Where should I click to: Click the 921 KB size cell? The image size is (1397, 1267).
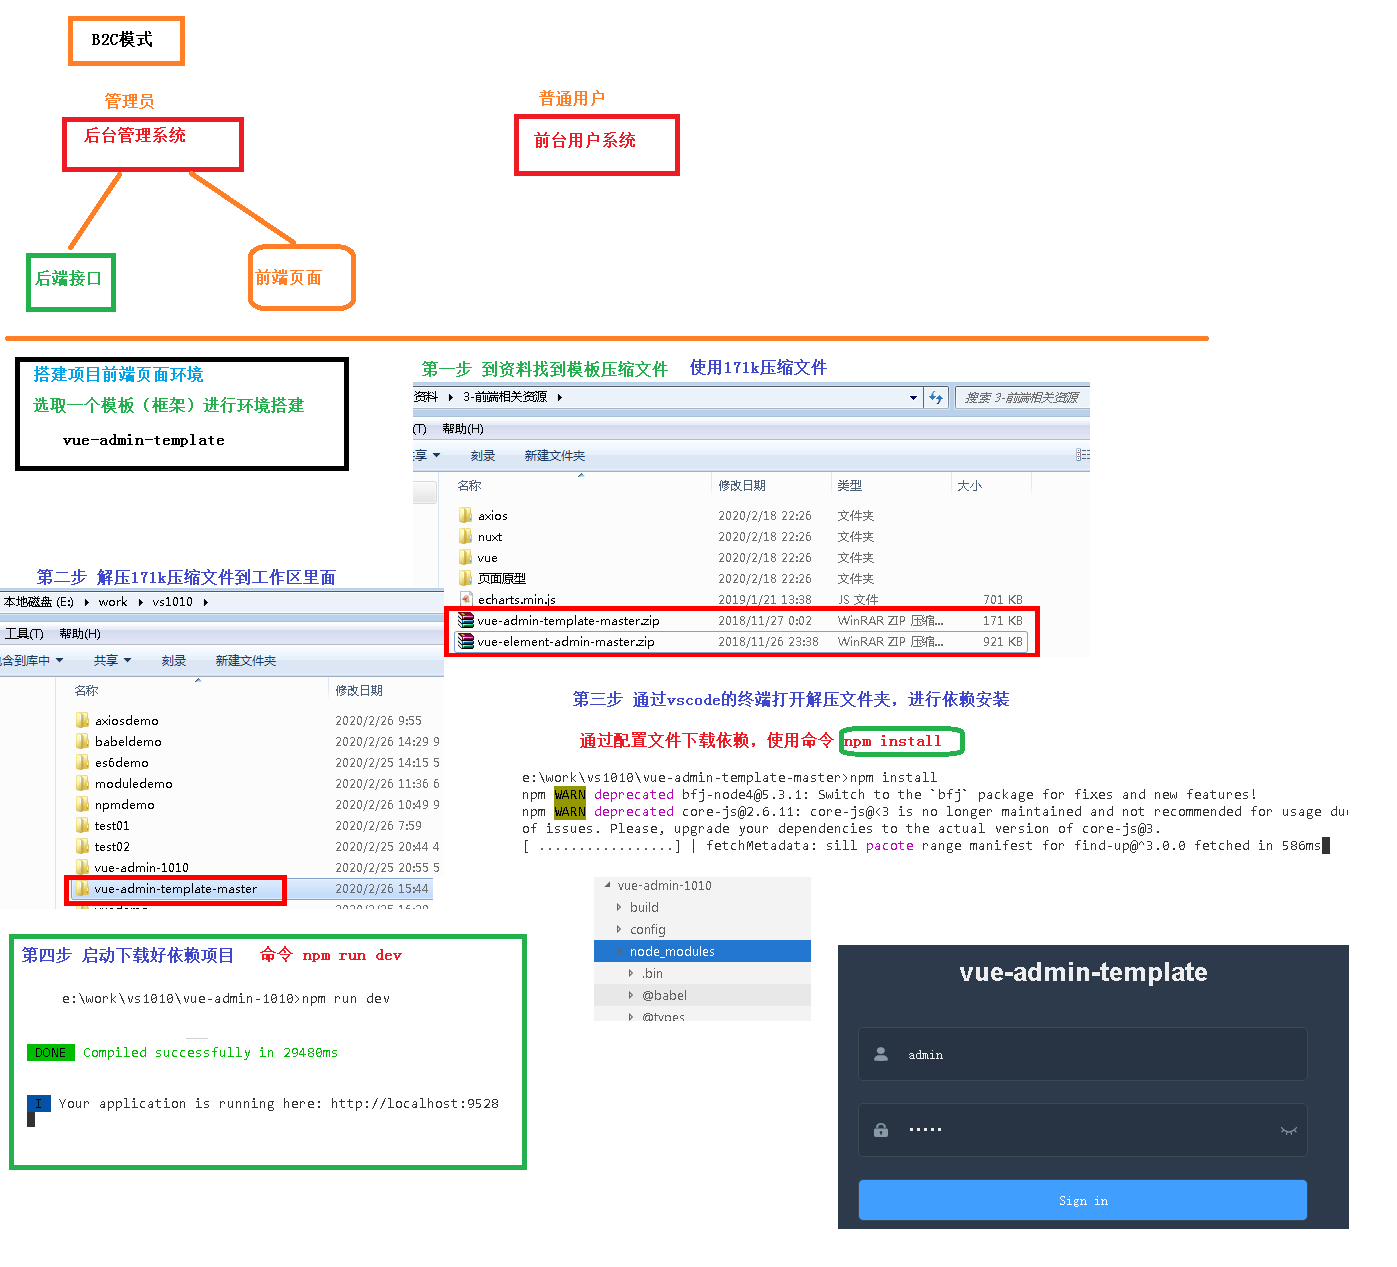pos(1002,641)
